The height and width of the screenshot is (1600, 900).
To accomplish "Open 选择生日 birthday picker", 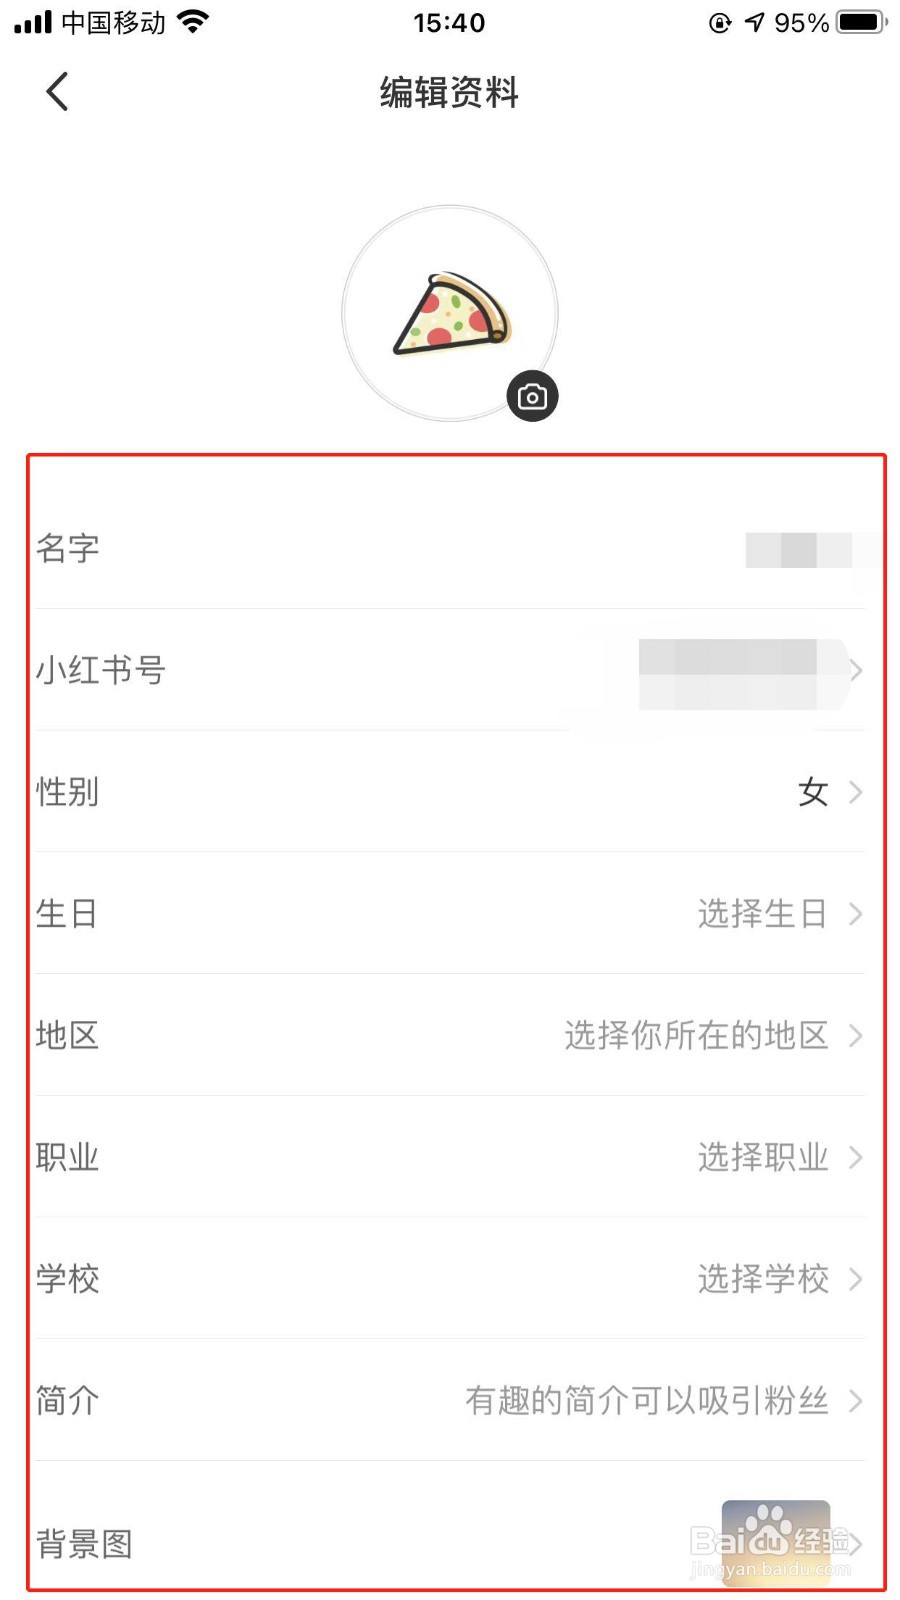I will [x=762, y=914].
